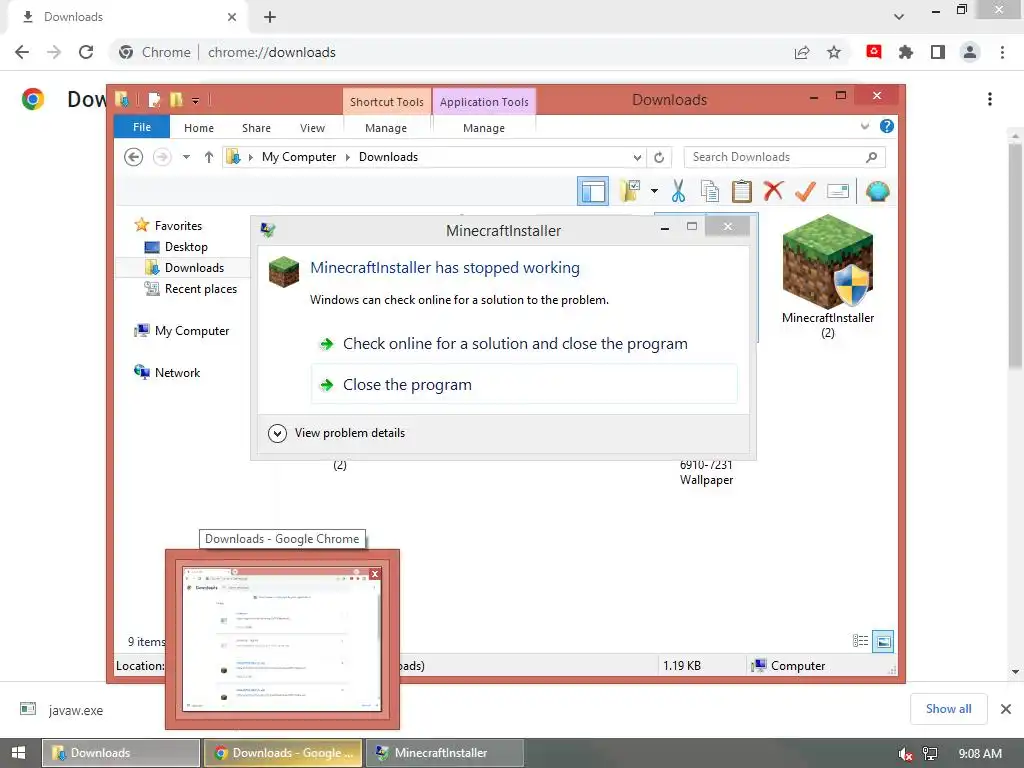Click red extension icon in Chrome toolbar
Screen dimensions: 1024x768
(874, 52)
